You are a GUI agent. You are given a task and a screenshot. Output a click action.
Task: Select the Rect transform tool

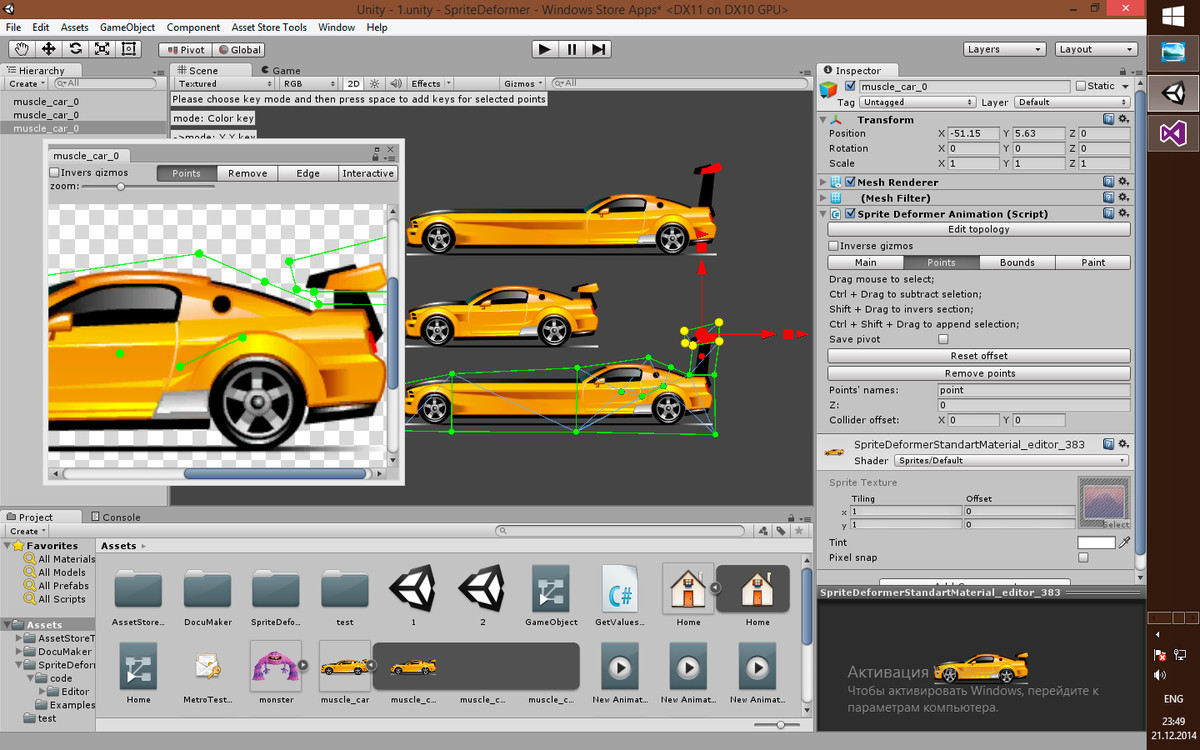click(130, 49)
